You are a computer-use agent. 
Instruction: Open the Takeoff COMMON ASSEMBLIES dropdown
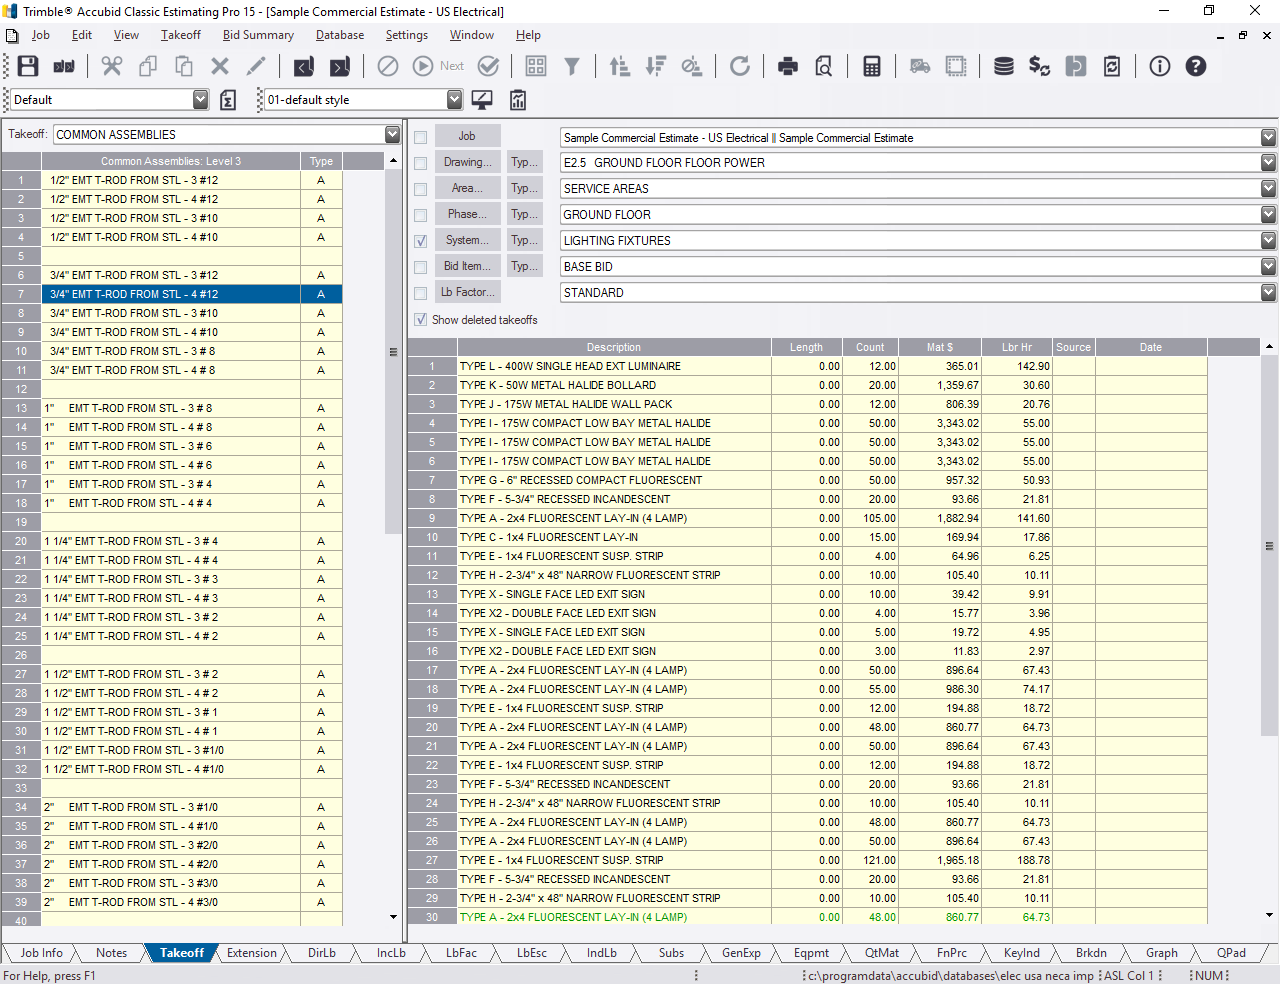pyautogui.click(x=394, y=133)
